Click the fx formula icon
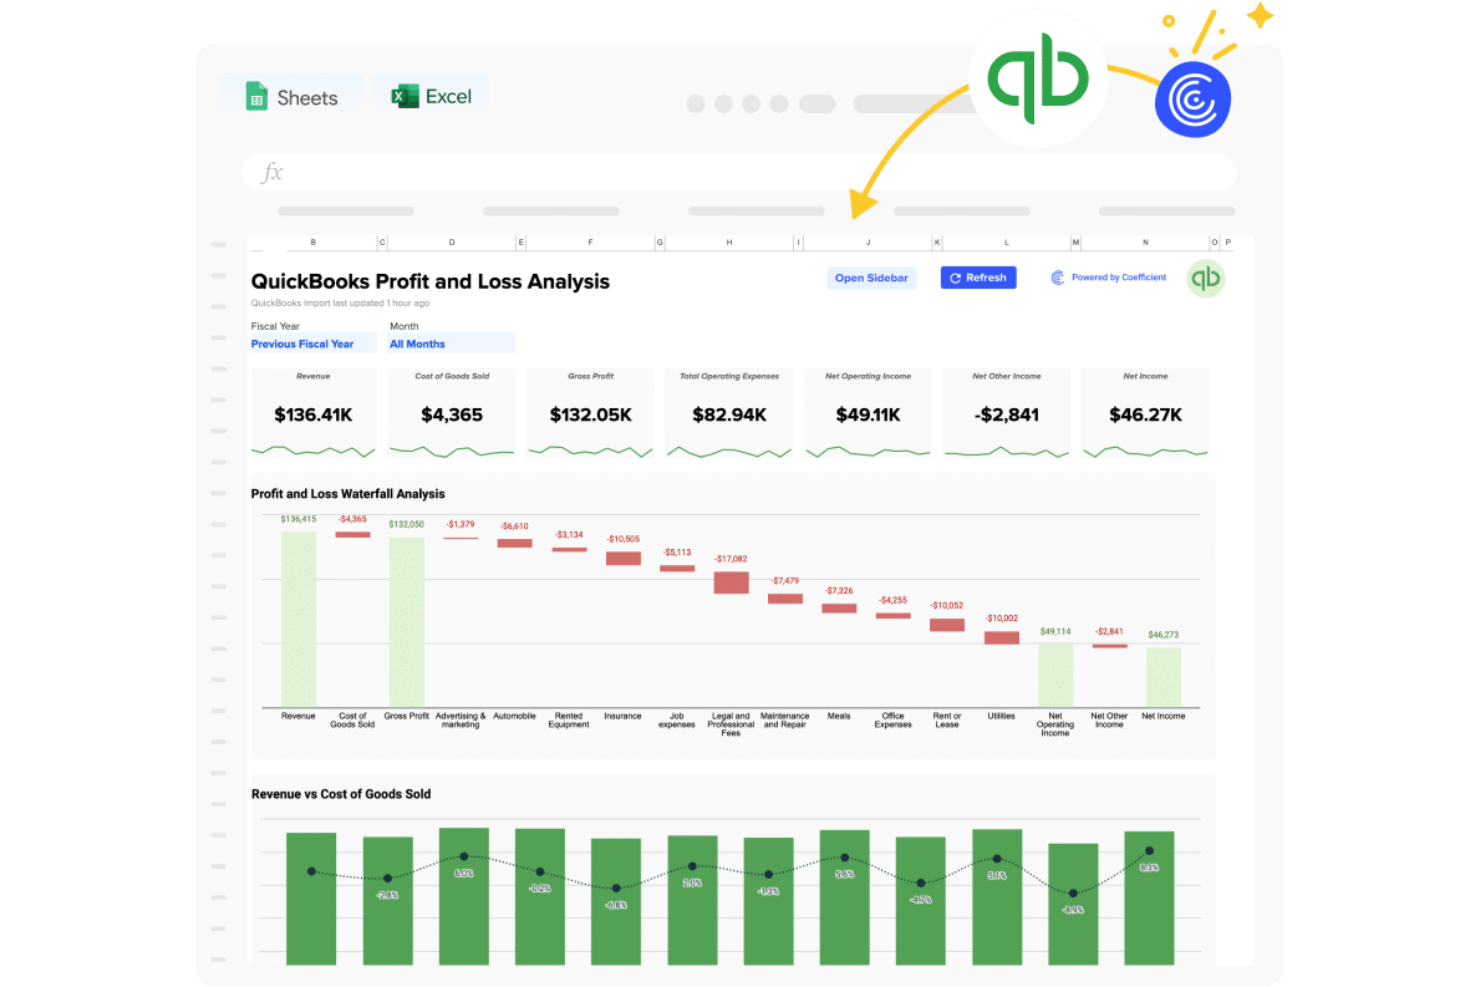 click(x=272, y=172)
